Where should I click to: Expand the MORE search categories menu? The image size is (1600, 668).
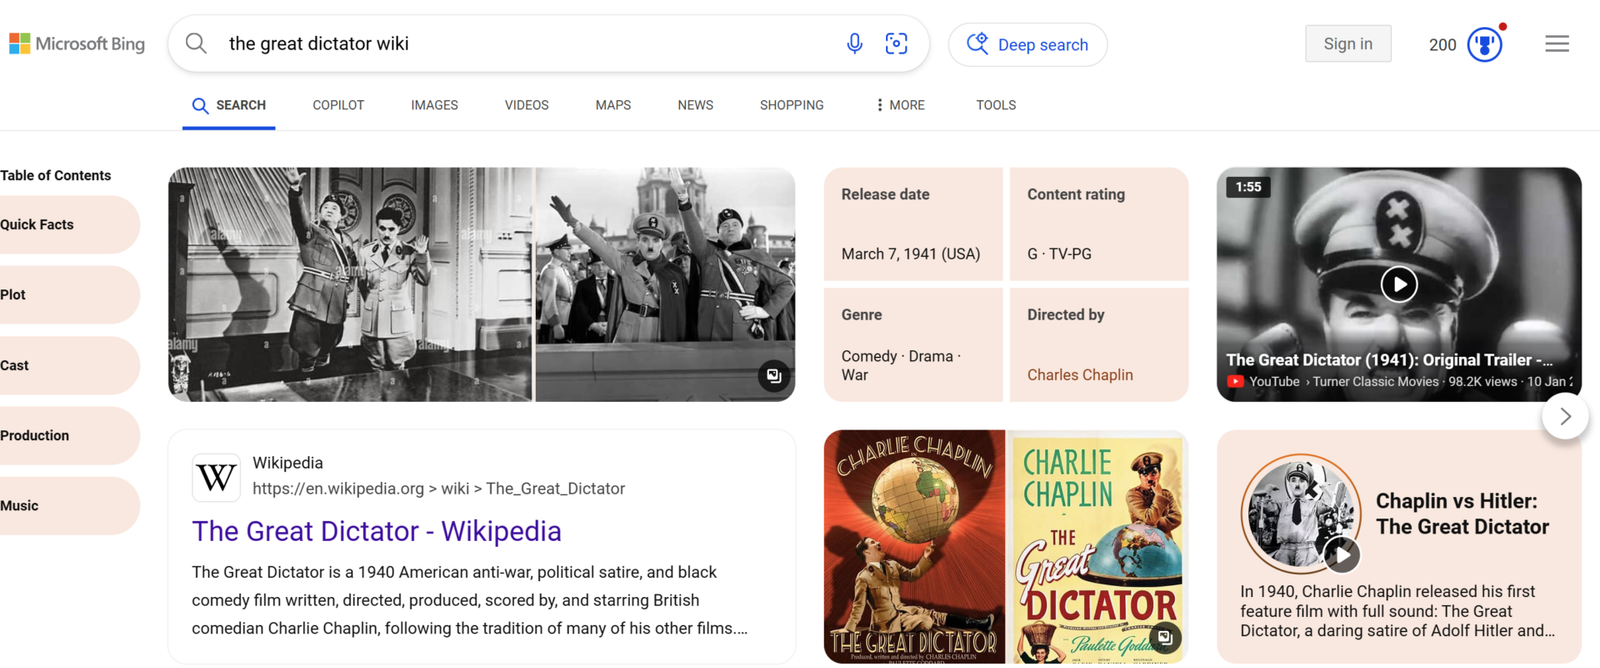900,105
